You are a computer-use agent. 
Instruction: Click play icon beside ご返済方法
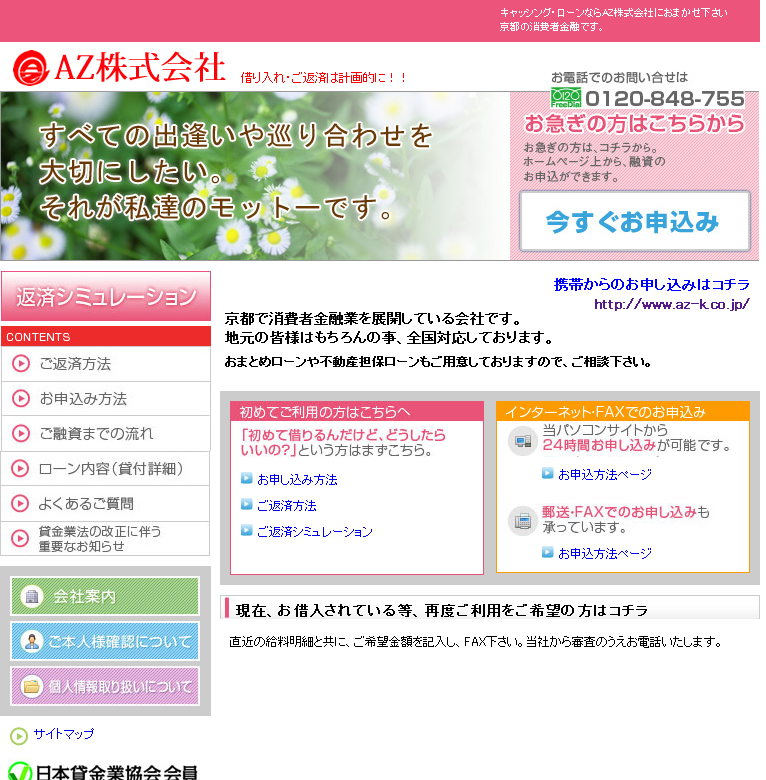tap(21, 364)
